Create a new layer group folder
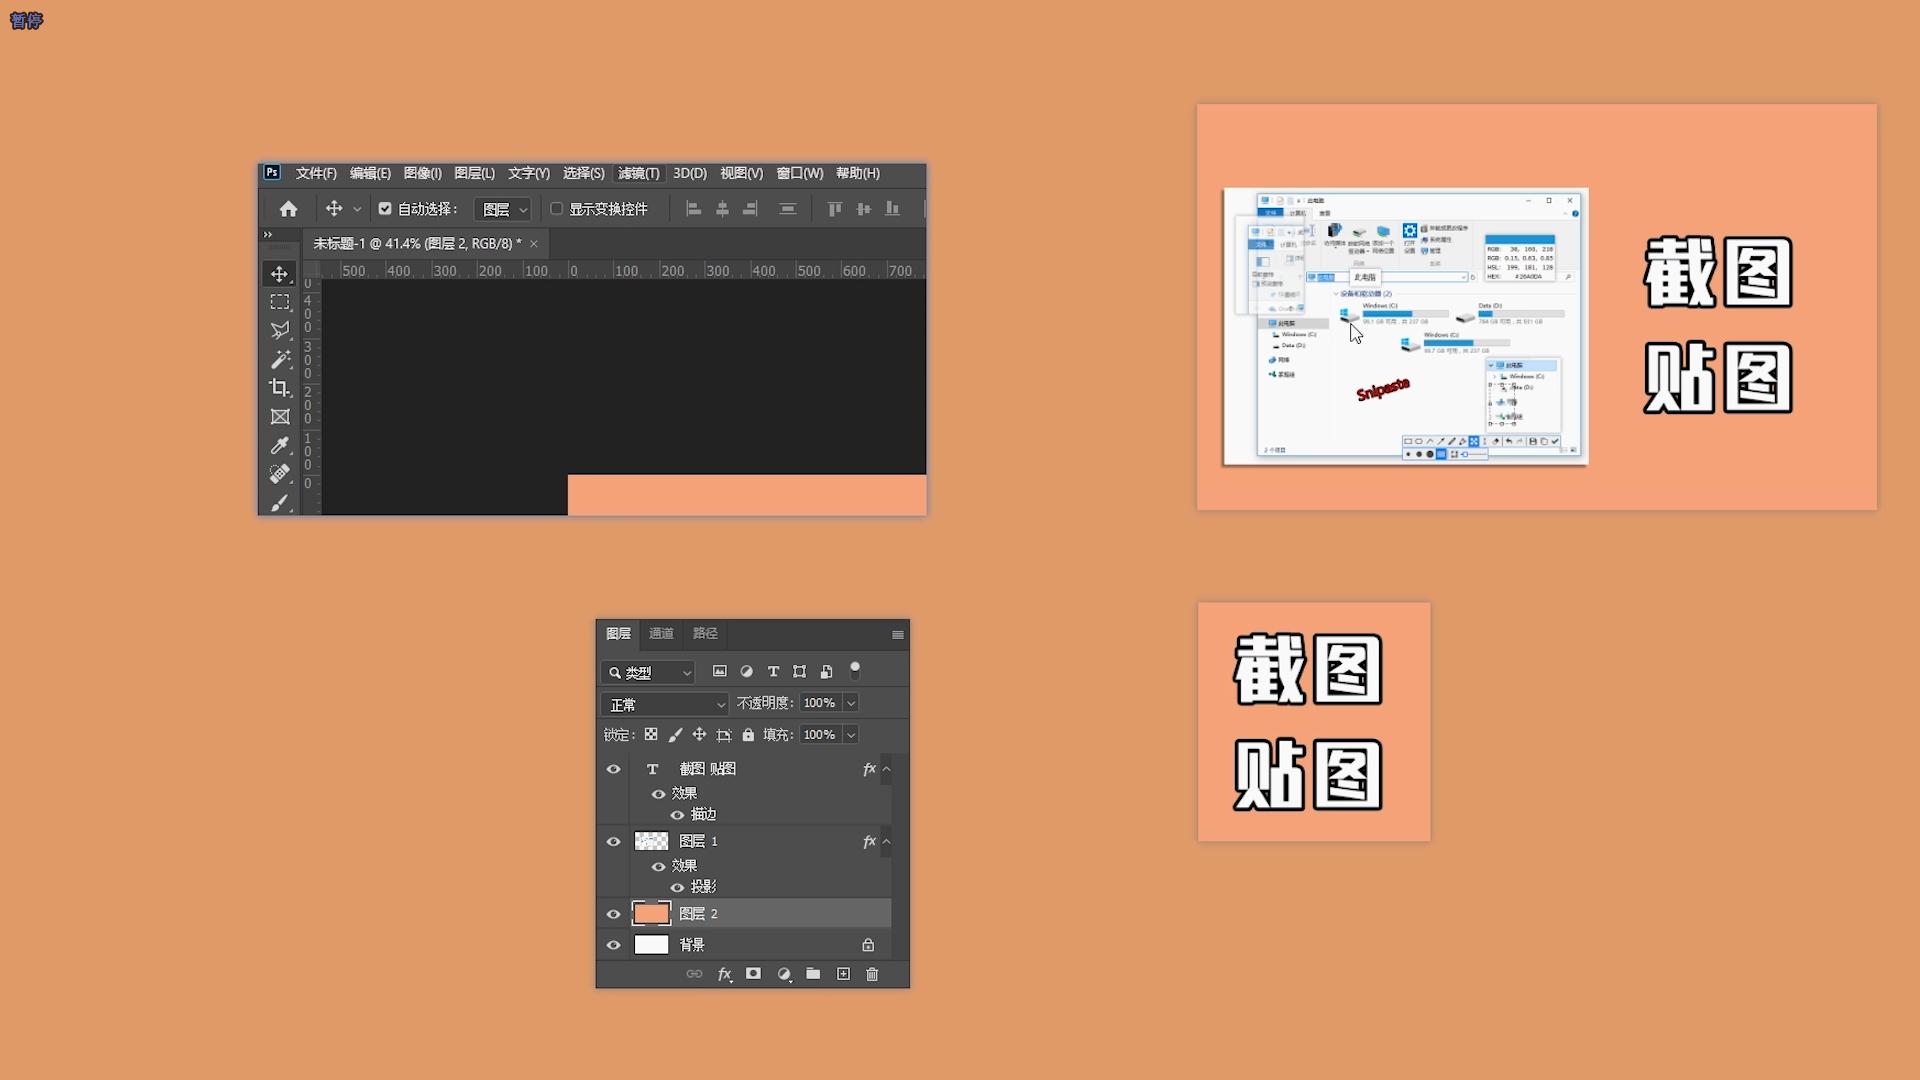Image resolution: width=1920 pixels, height=1080 pixels. [813, 974]
